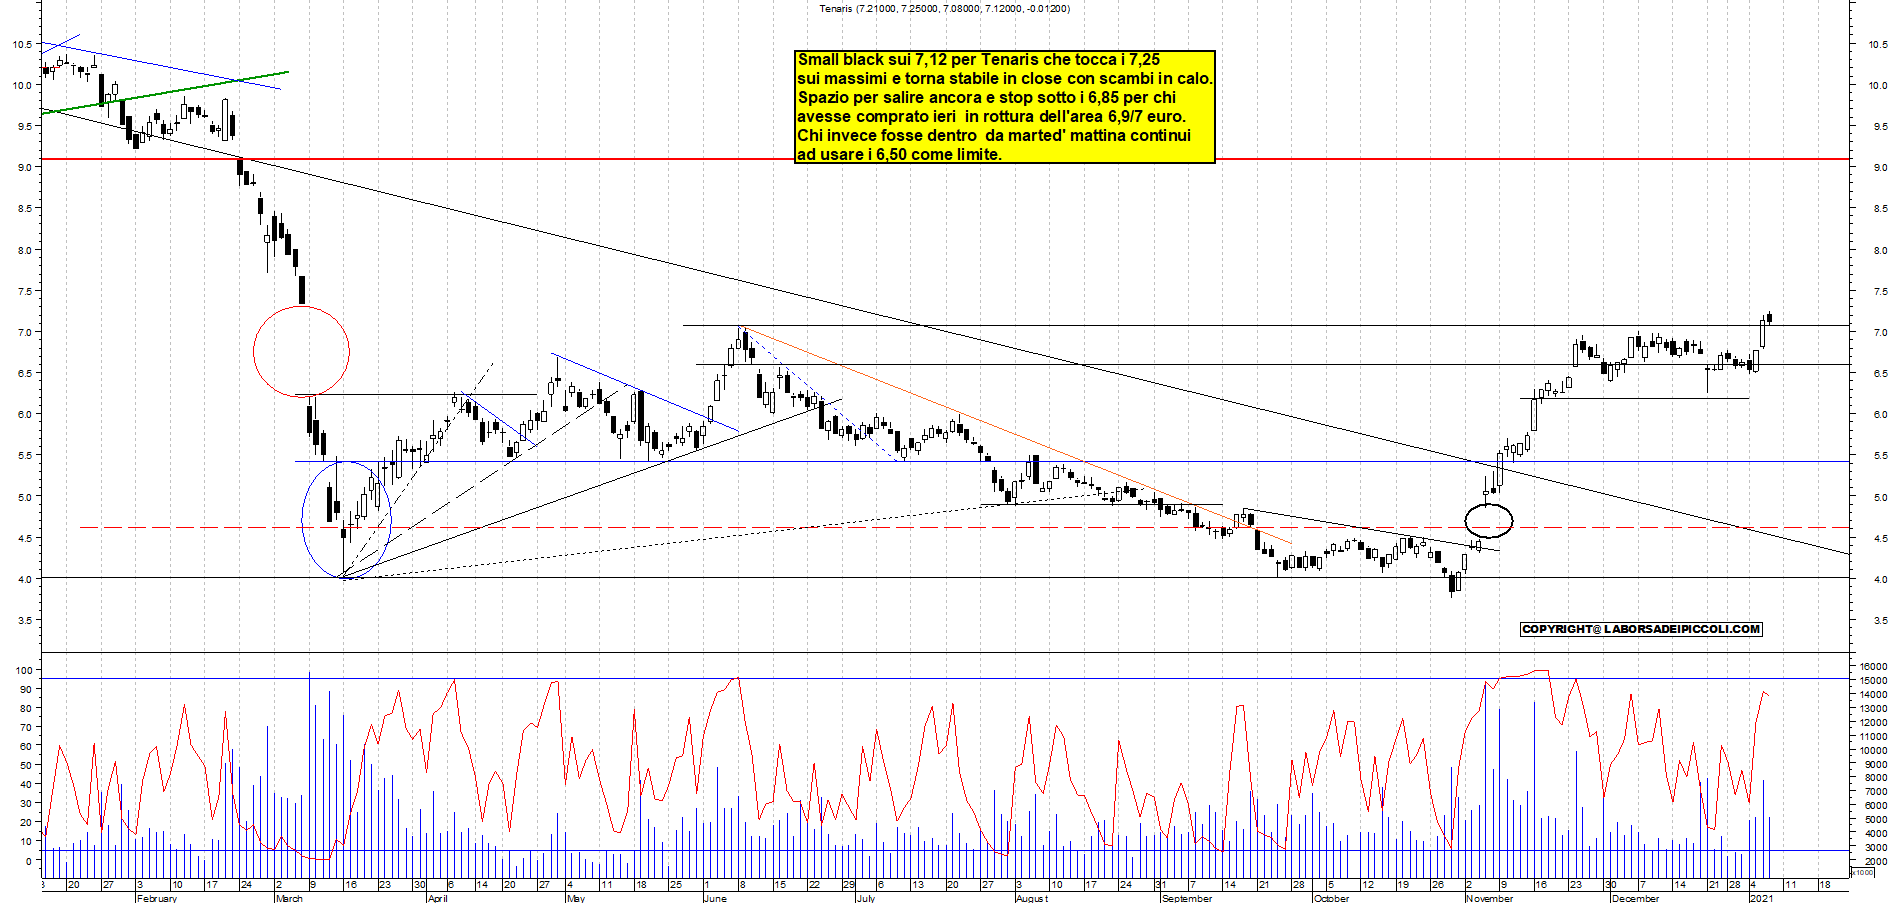Viewport: 1890px width, 903px height.
Task: Select the green rising trendline near February
Action: (x=165, y=92)
